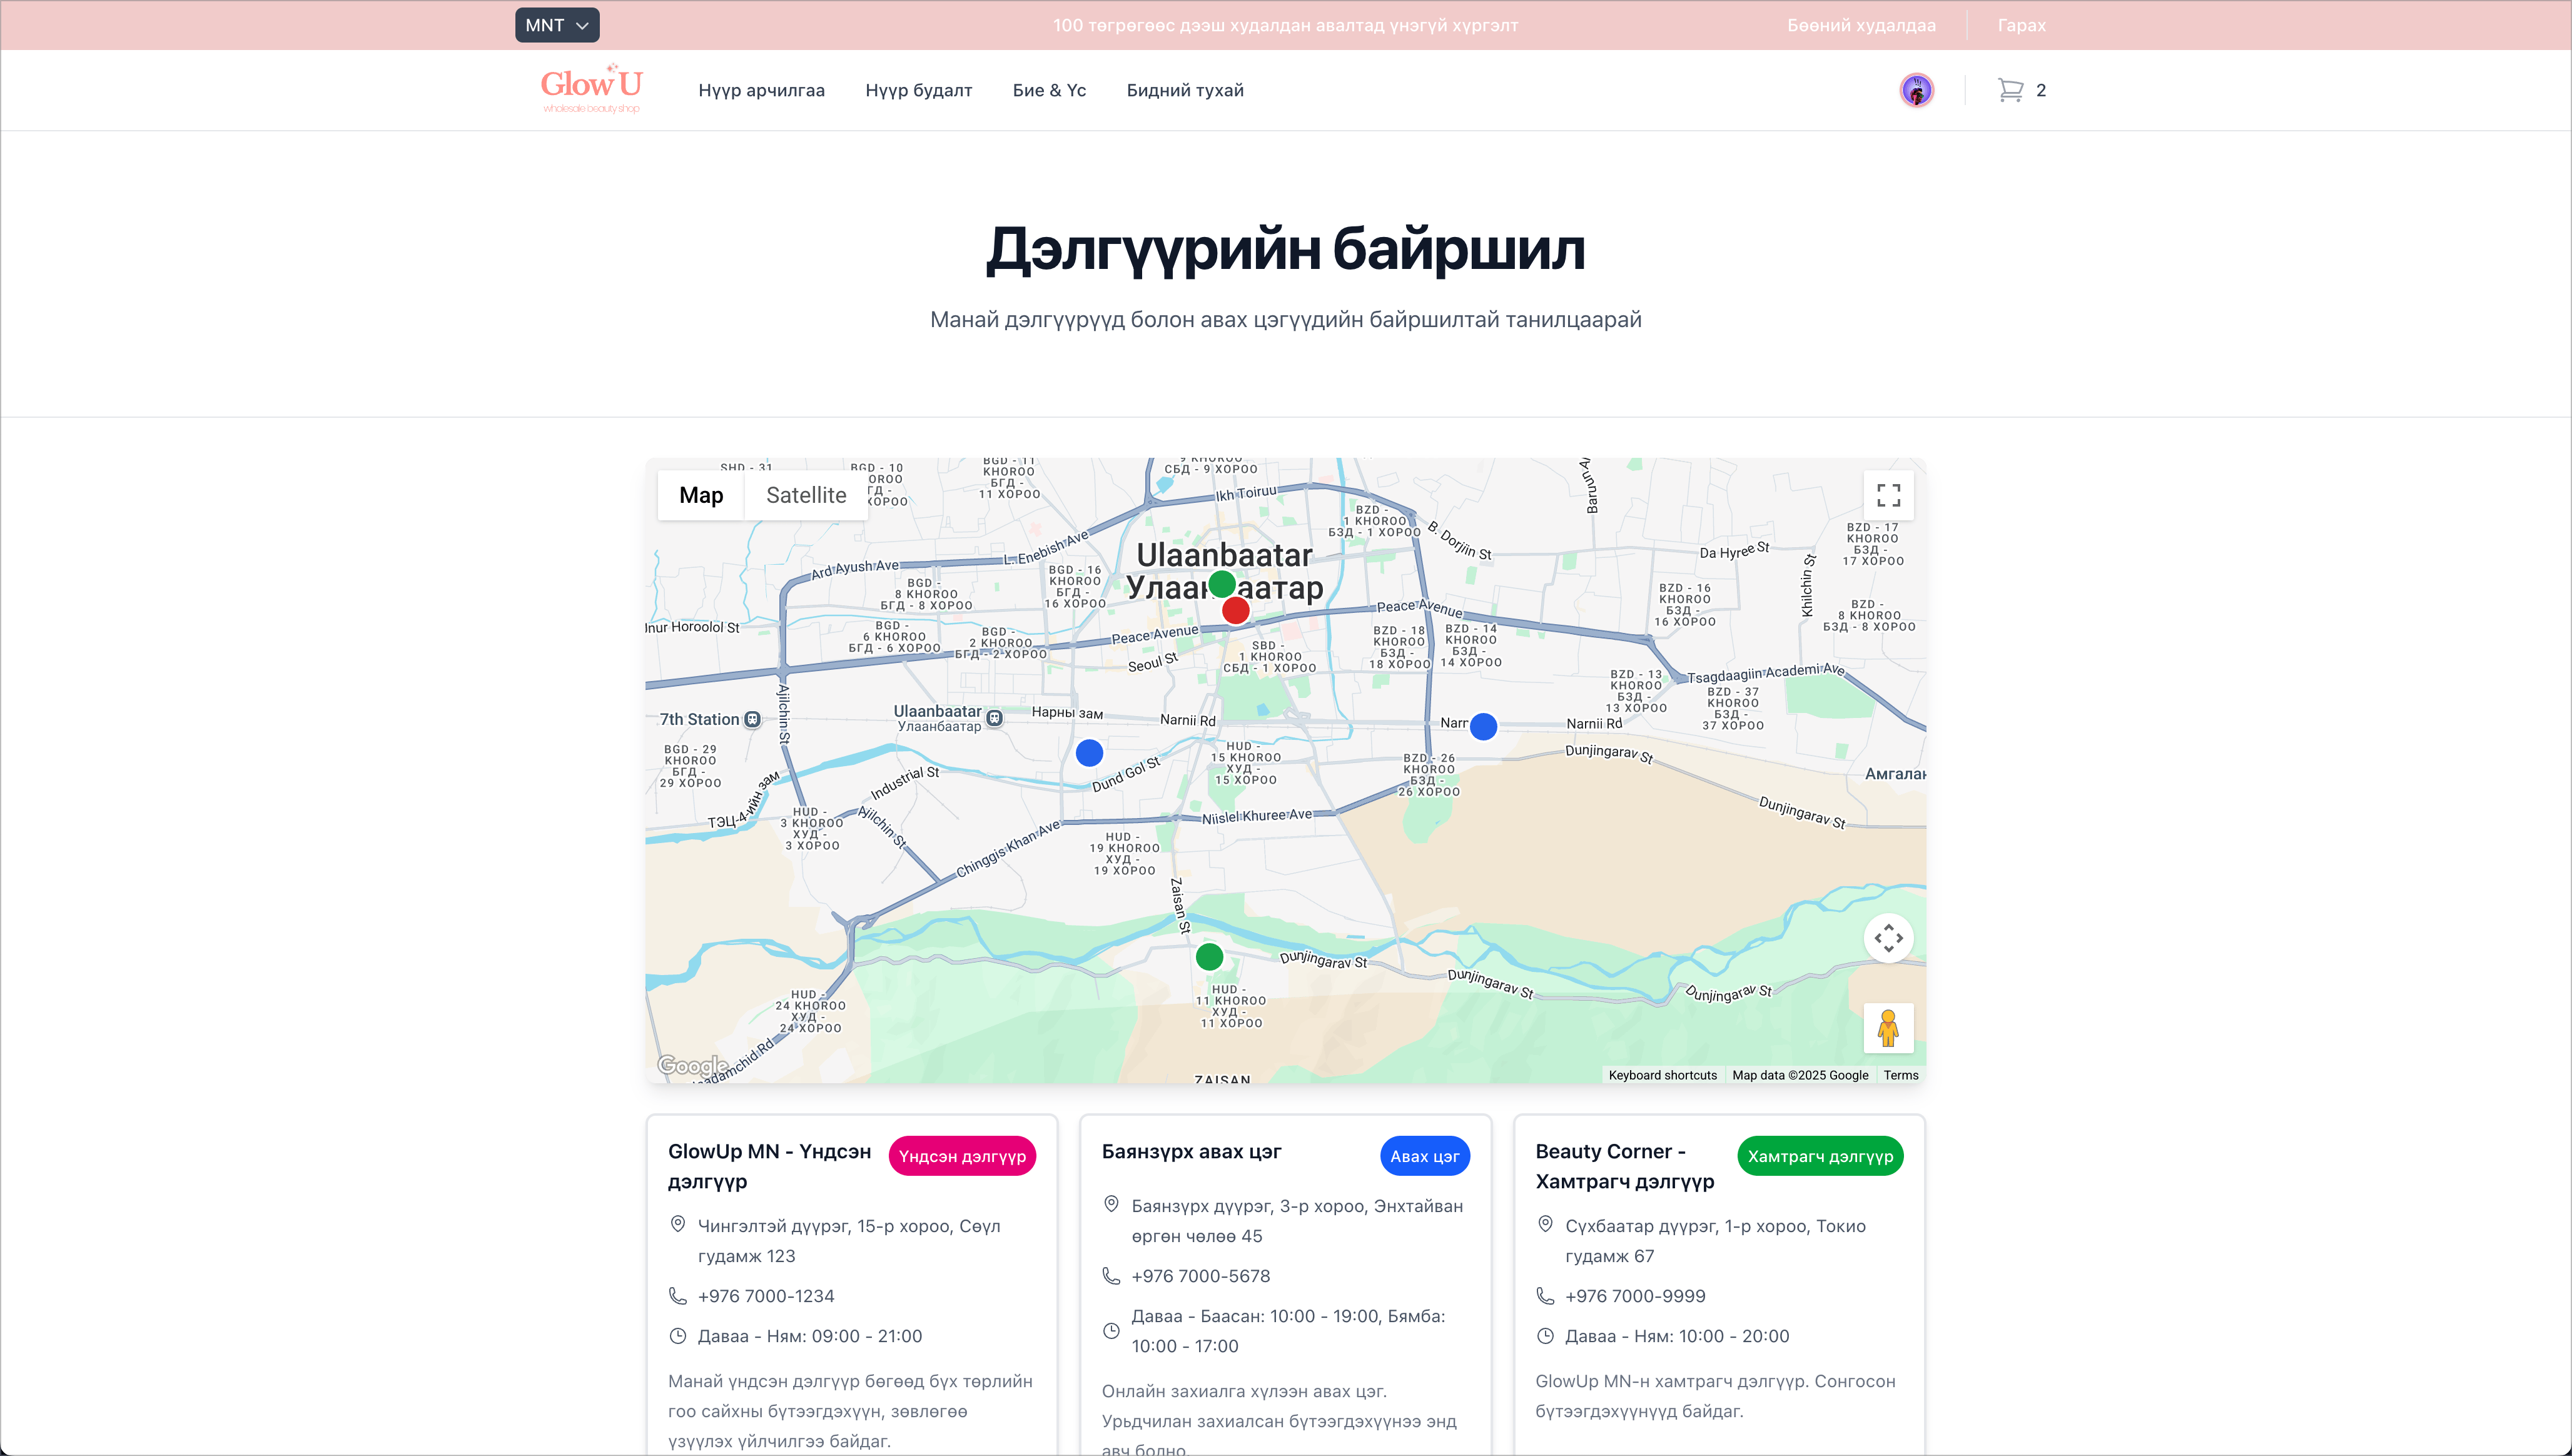Click address Чингэлтэй дүүрэг, 15-р хороо
Image resolution: width=2572 pixels, height=1456 pixels.
pyautogui.click(x=849, y=1241)
